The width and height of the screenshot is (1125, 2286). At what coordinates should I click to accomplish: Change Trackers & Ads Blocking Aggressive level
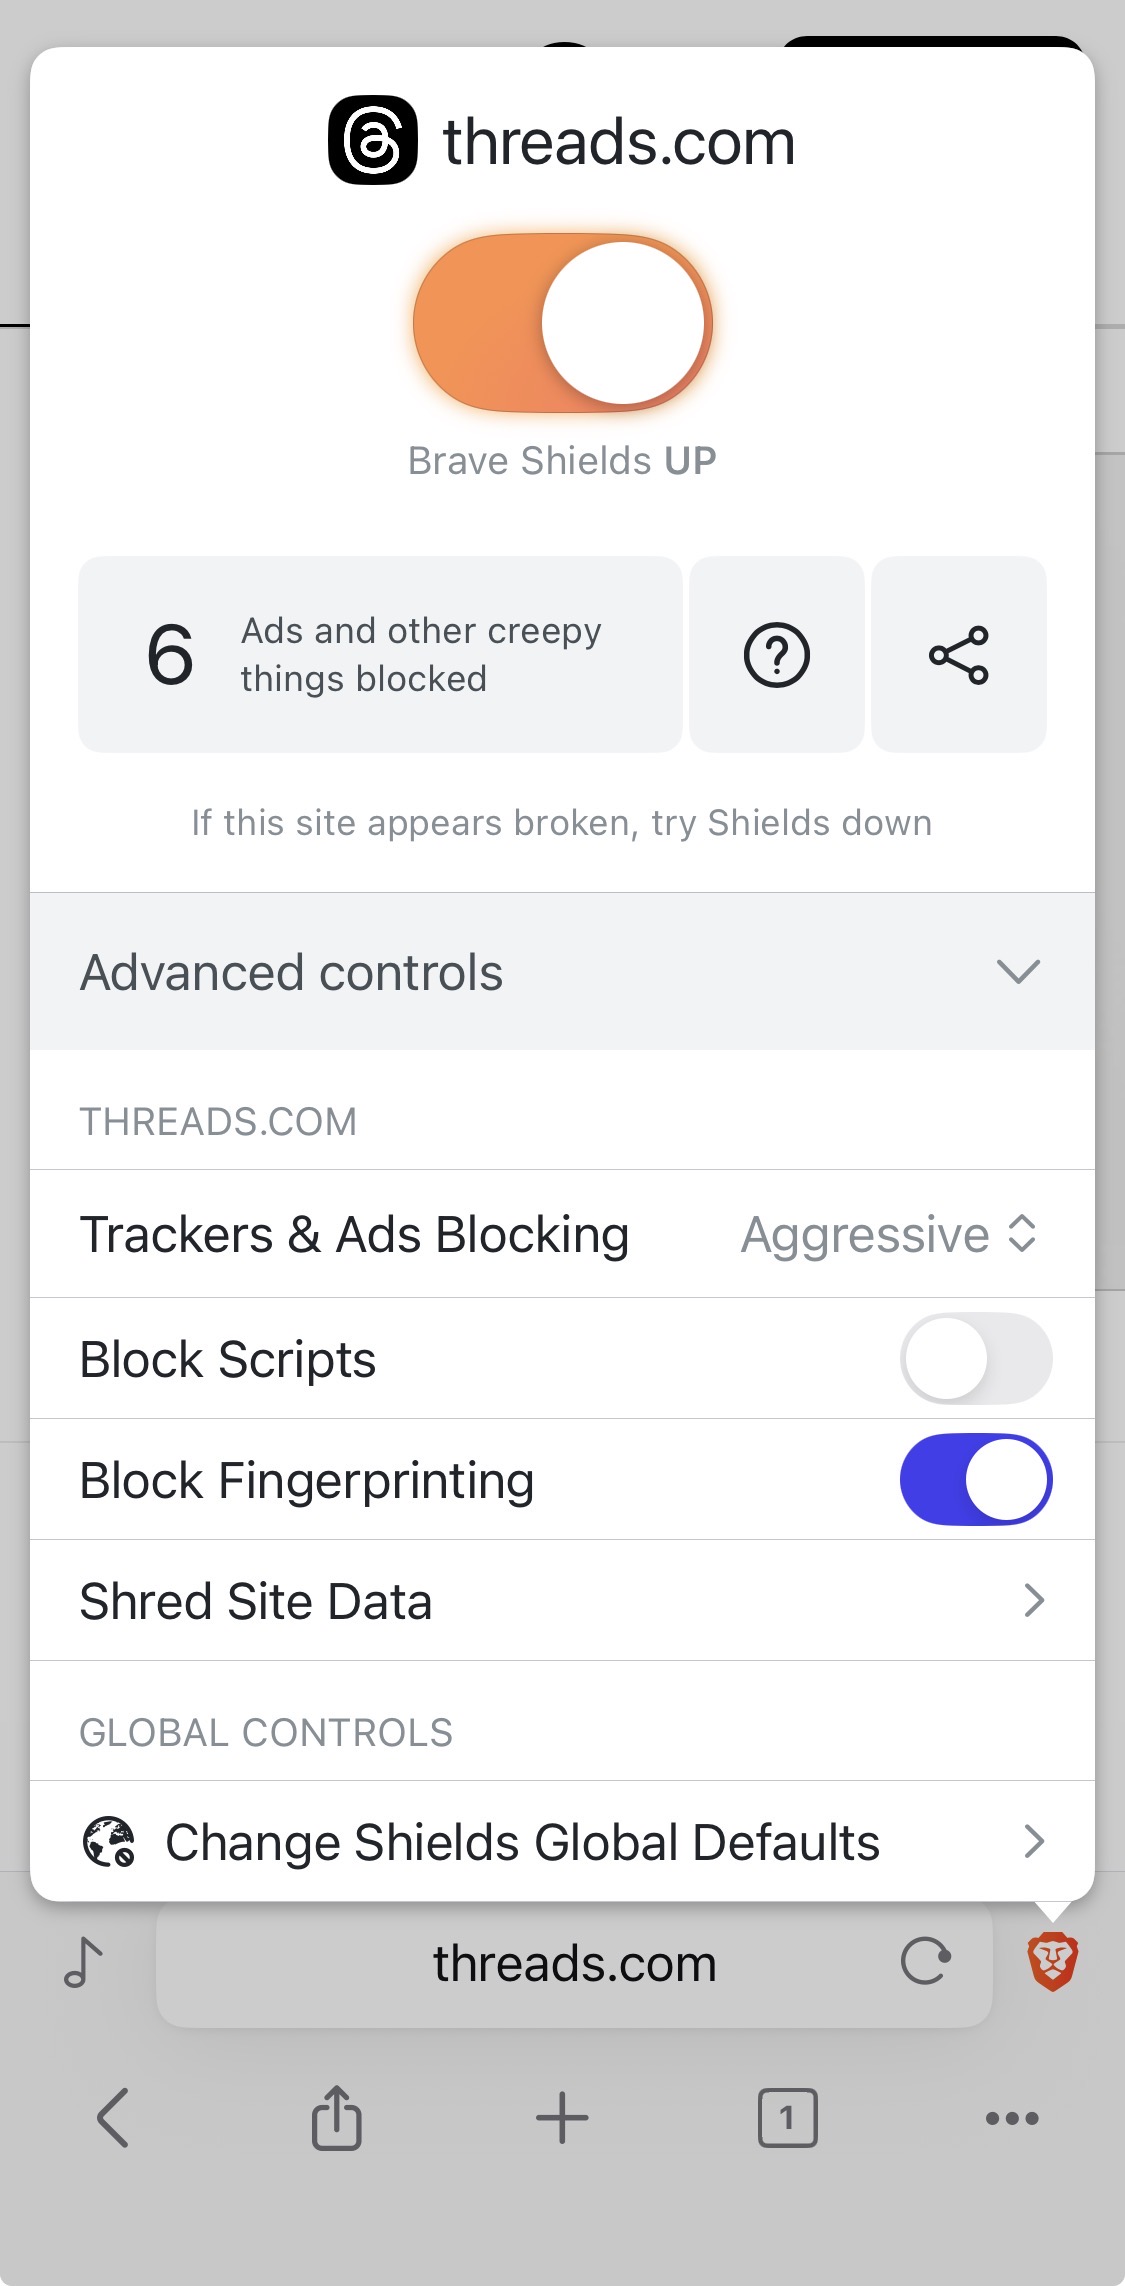[888, 1234]
